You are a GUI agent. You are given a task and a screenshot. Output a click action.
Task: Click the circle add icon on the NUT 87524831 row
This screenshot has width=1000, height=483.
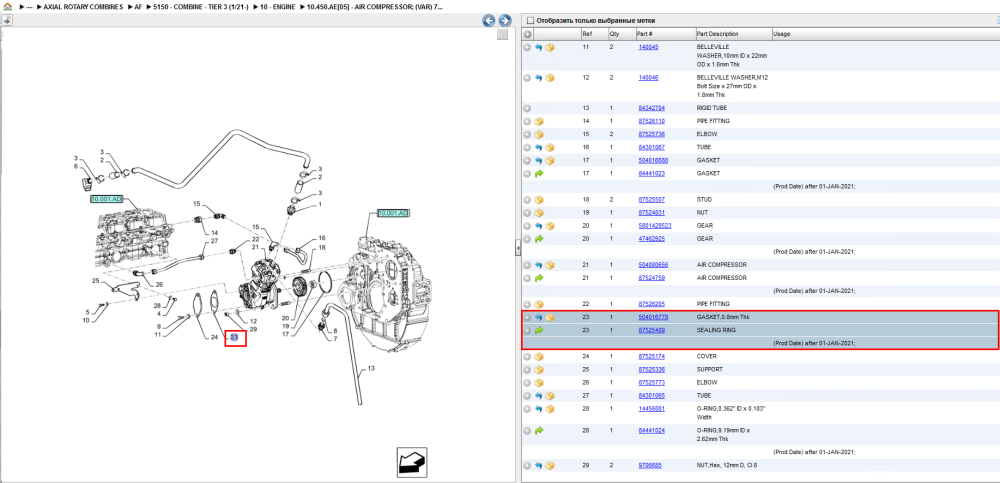pyautogui.click(x=527, y=212)
